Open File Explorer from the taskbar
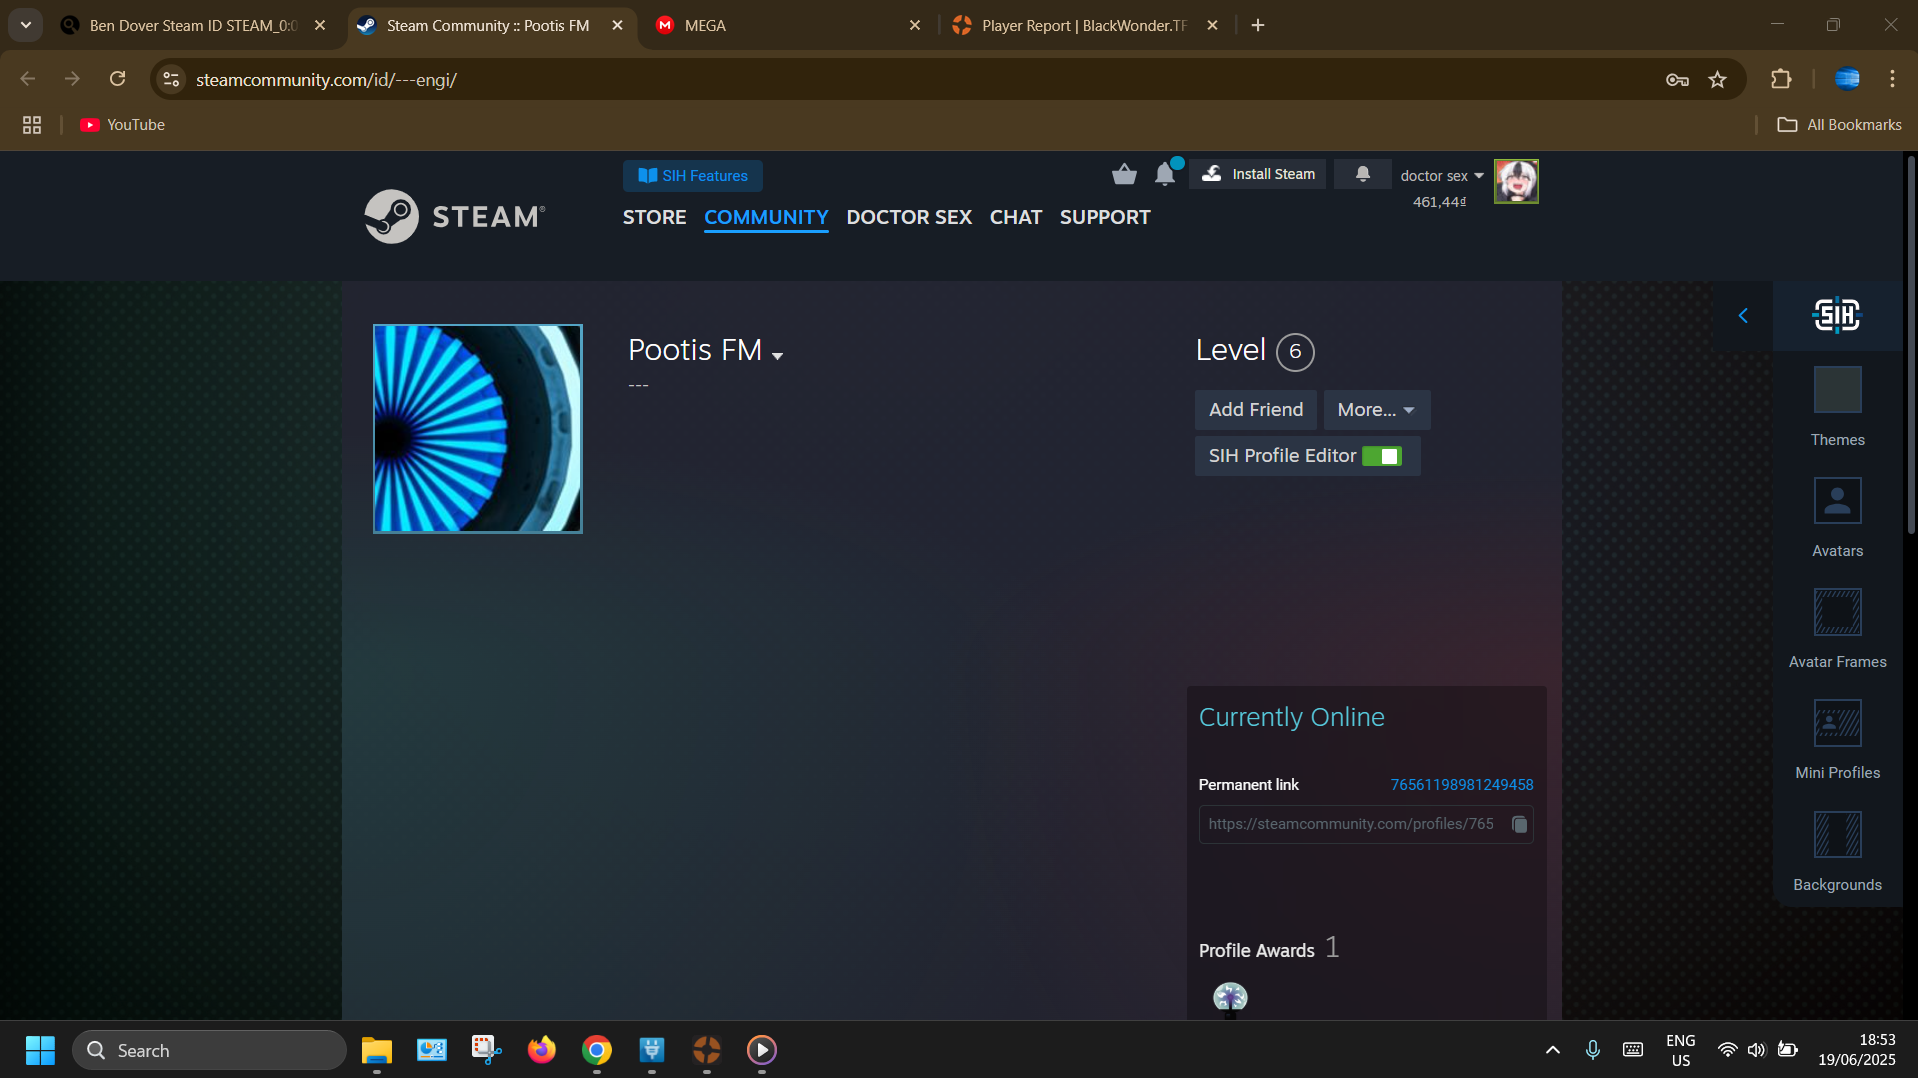The width and height of the screenshot is (1918, 1078). (376, 1050)
